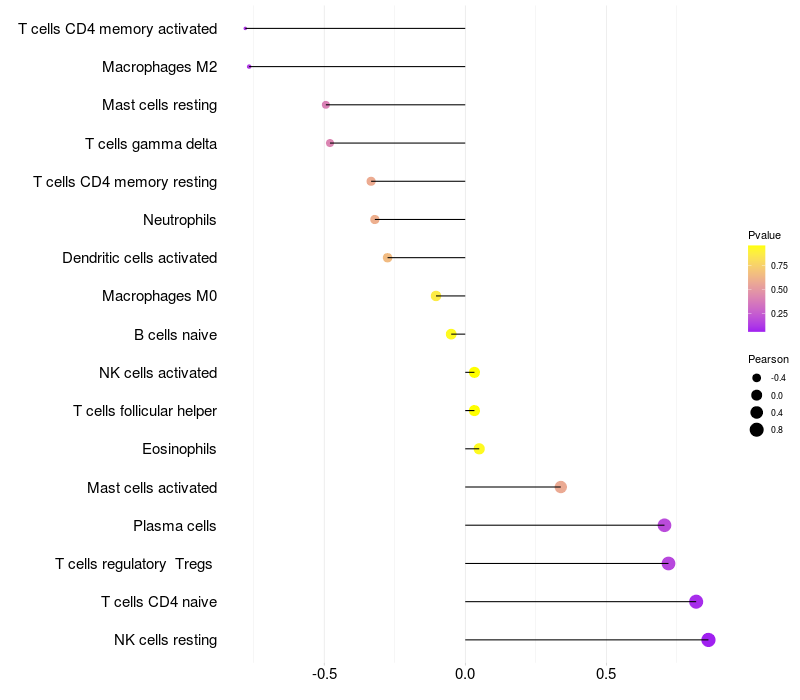Select the Dendritic cells activated dot
Screen dimensions: 800x700
[388, 258]
